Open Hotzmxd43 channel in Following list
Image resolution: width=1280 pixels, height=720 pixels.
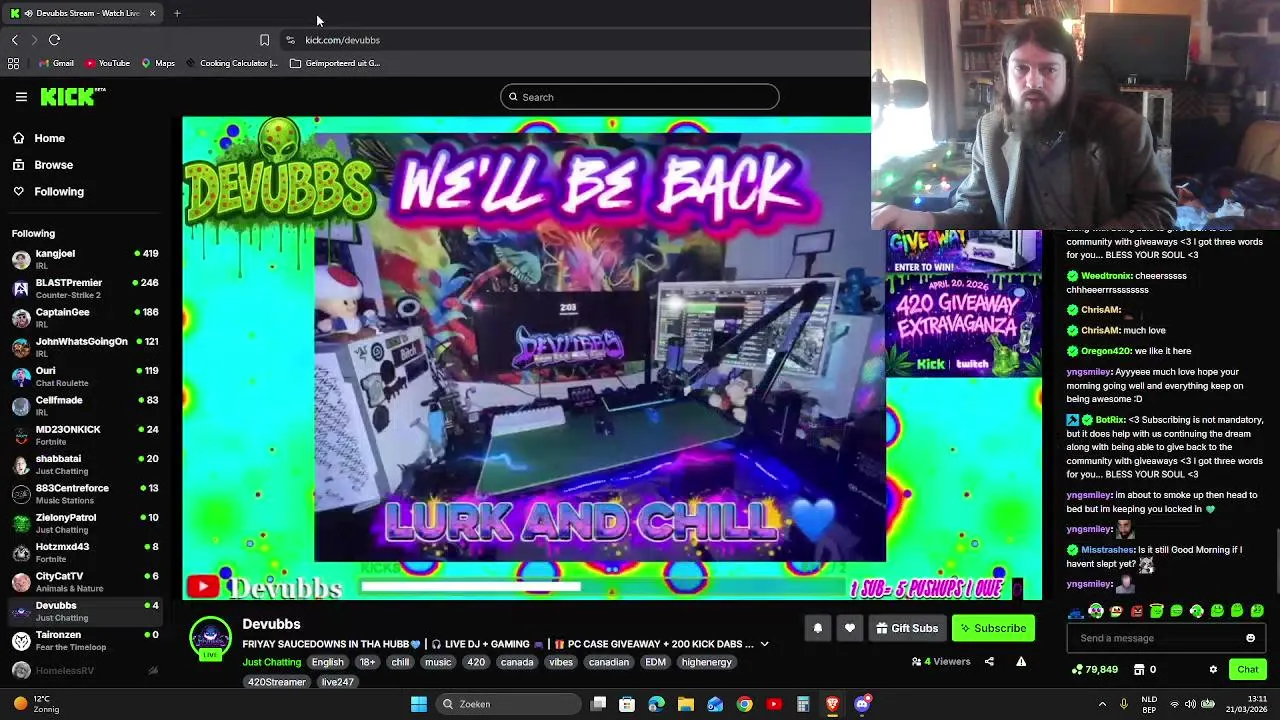coord(86,552)
